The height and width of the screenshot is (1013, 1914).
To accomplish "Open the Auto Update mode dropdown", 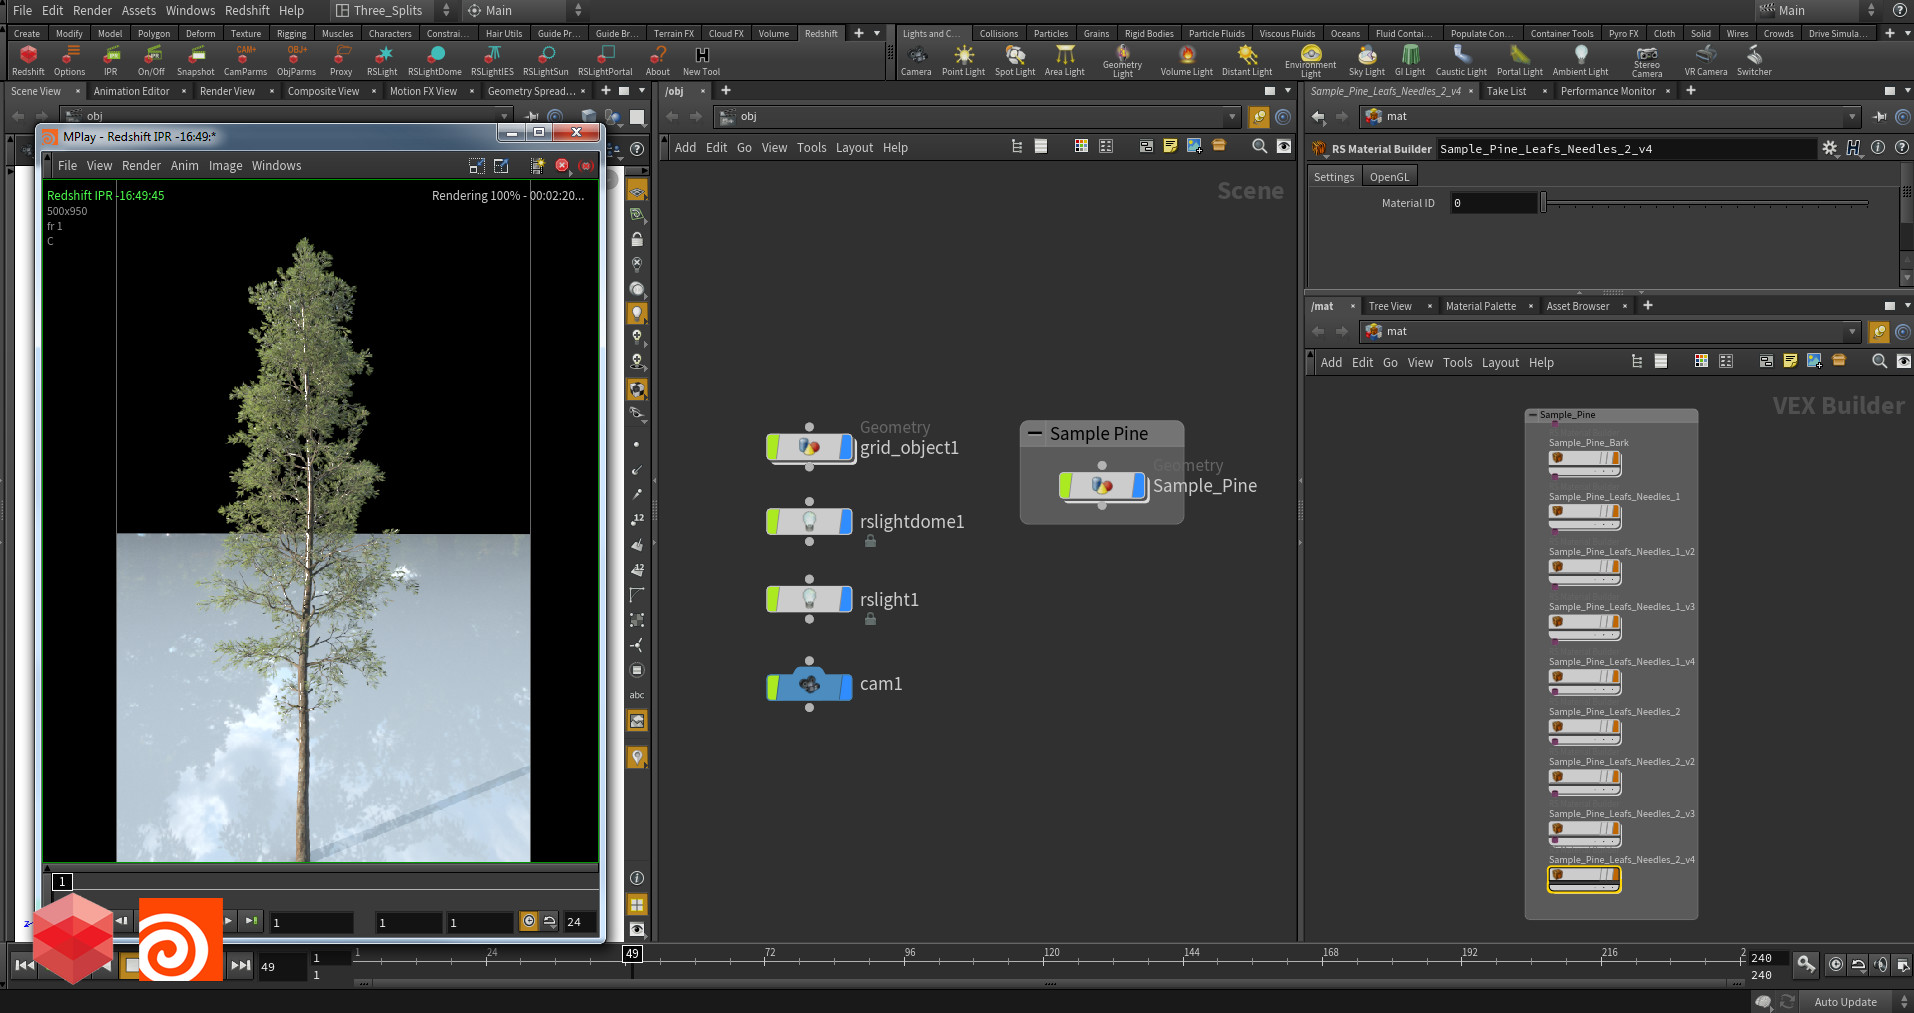I will pyautogui.click(x=1848, y=1001).
